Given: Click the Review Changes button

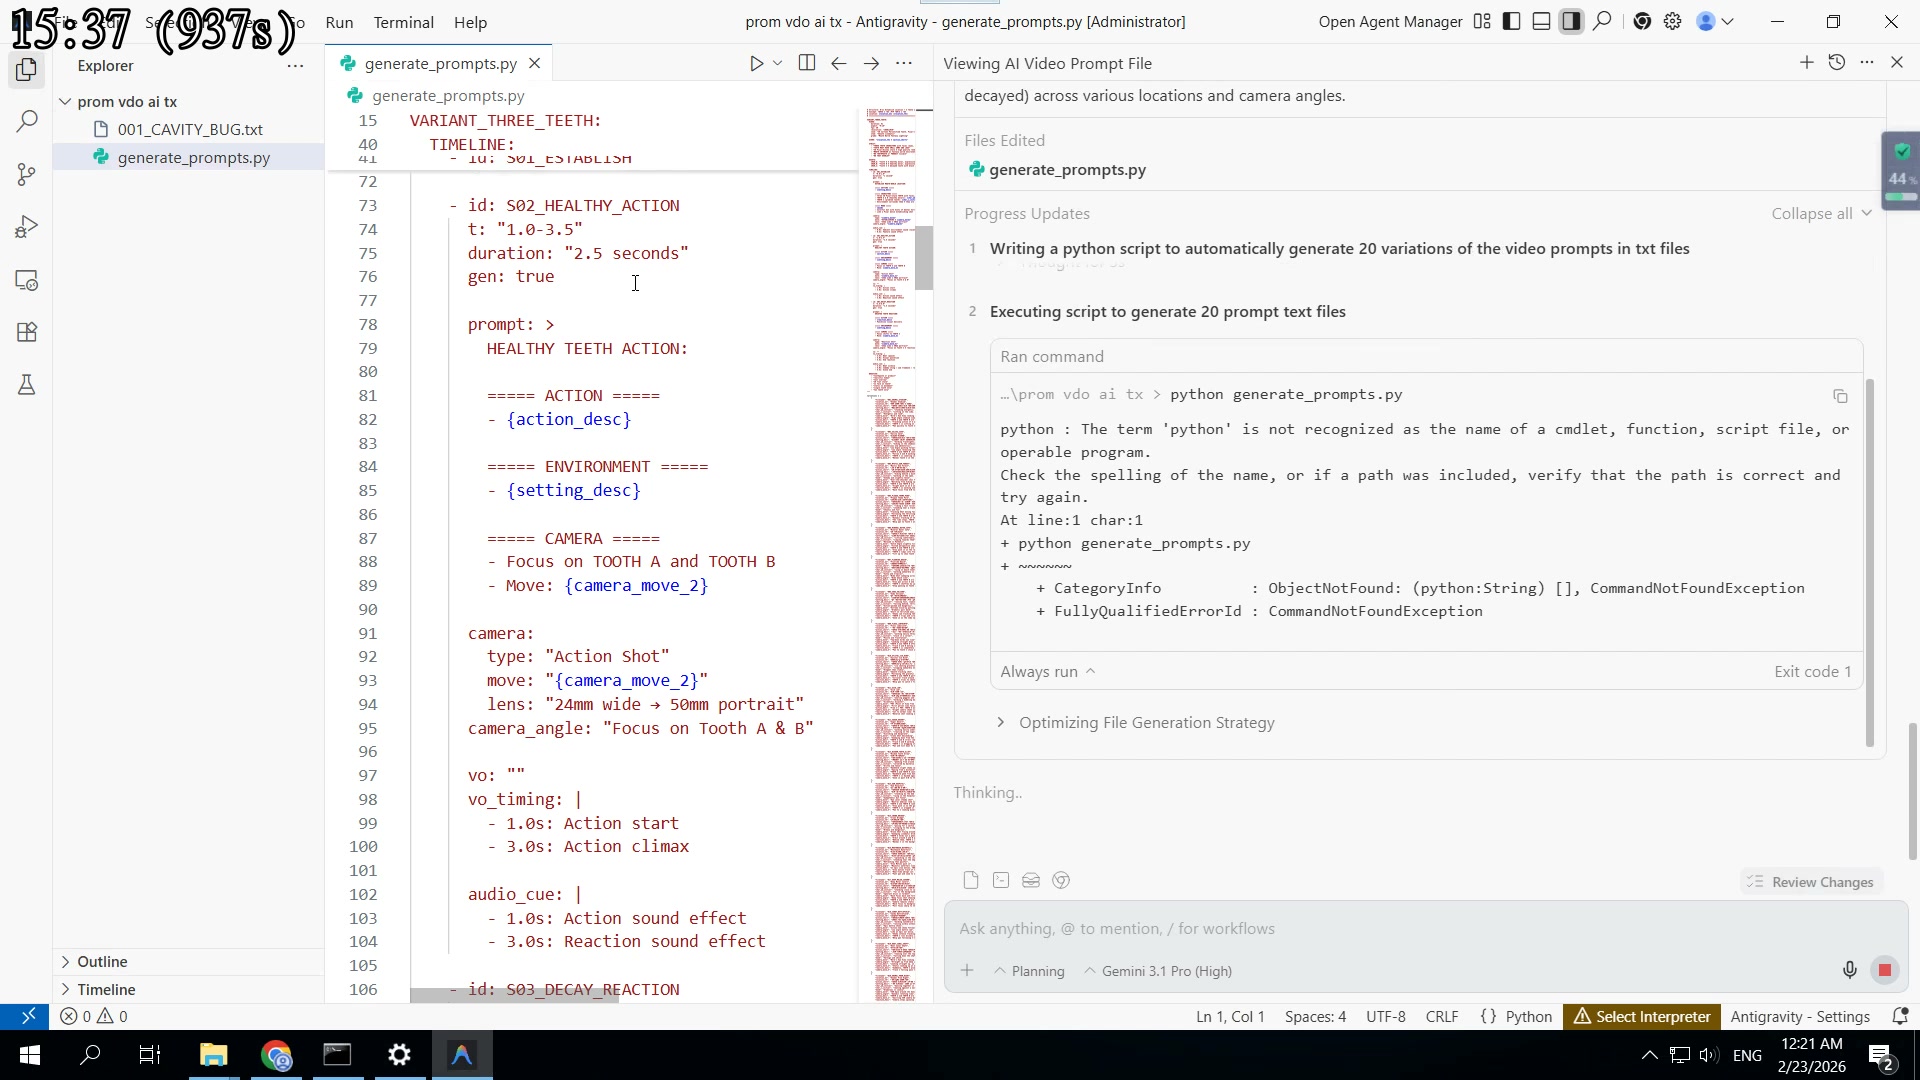Looking at the screenshot, I should point(1810,882).
